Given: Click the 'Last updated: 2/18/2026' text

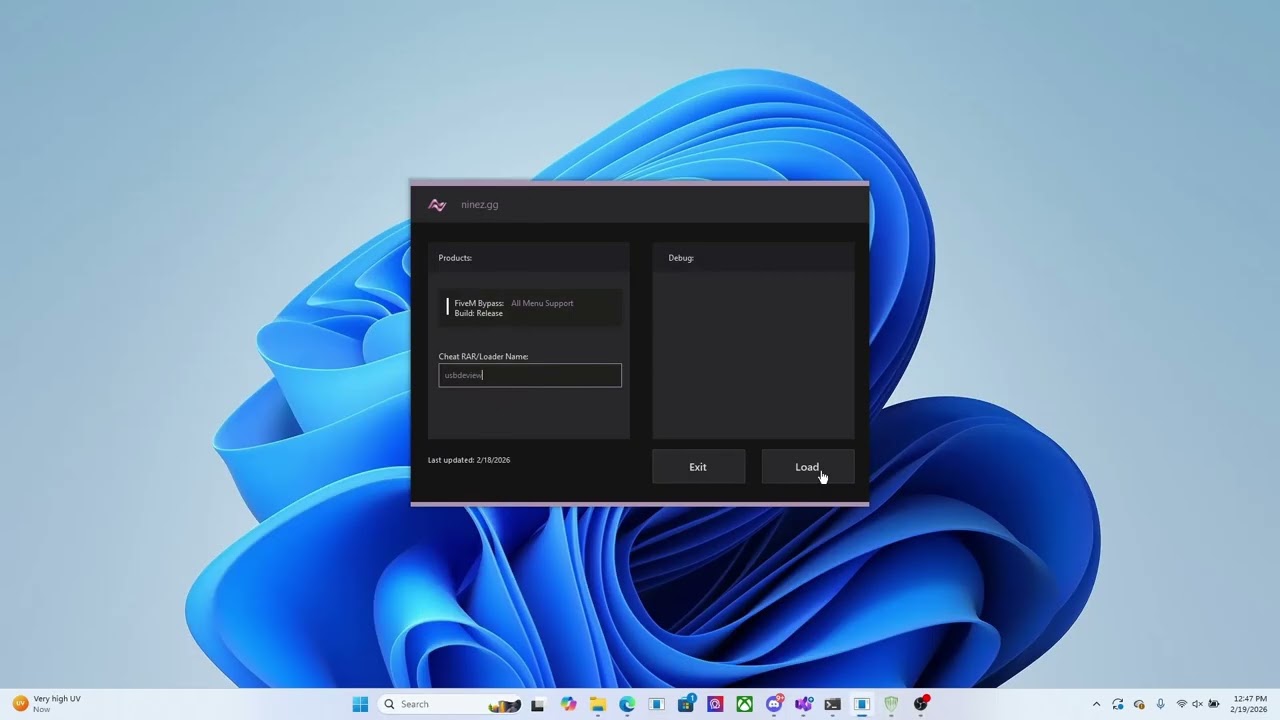Looking at the screenshot, I should (x=469, y=460).
